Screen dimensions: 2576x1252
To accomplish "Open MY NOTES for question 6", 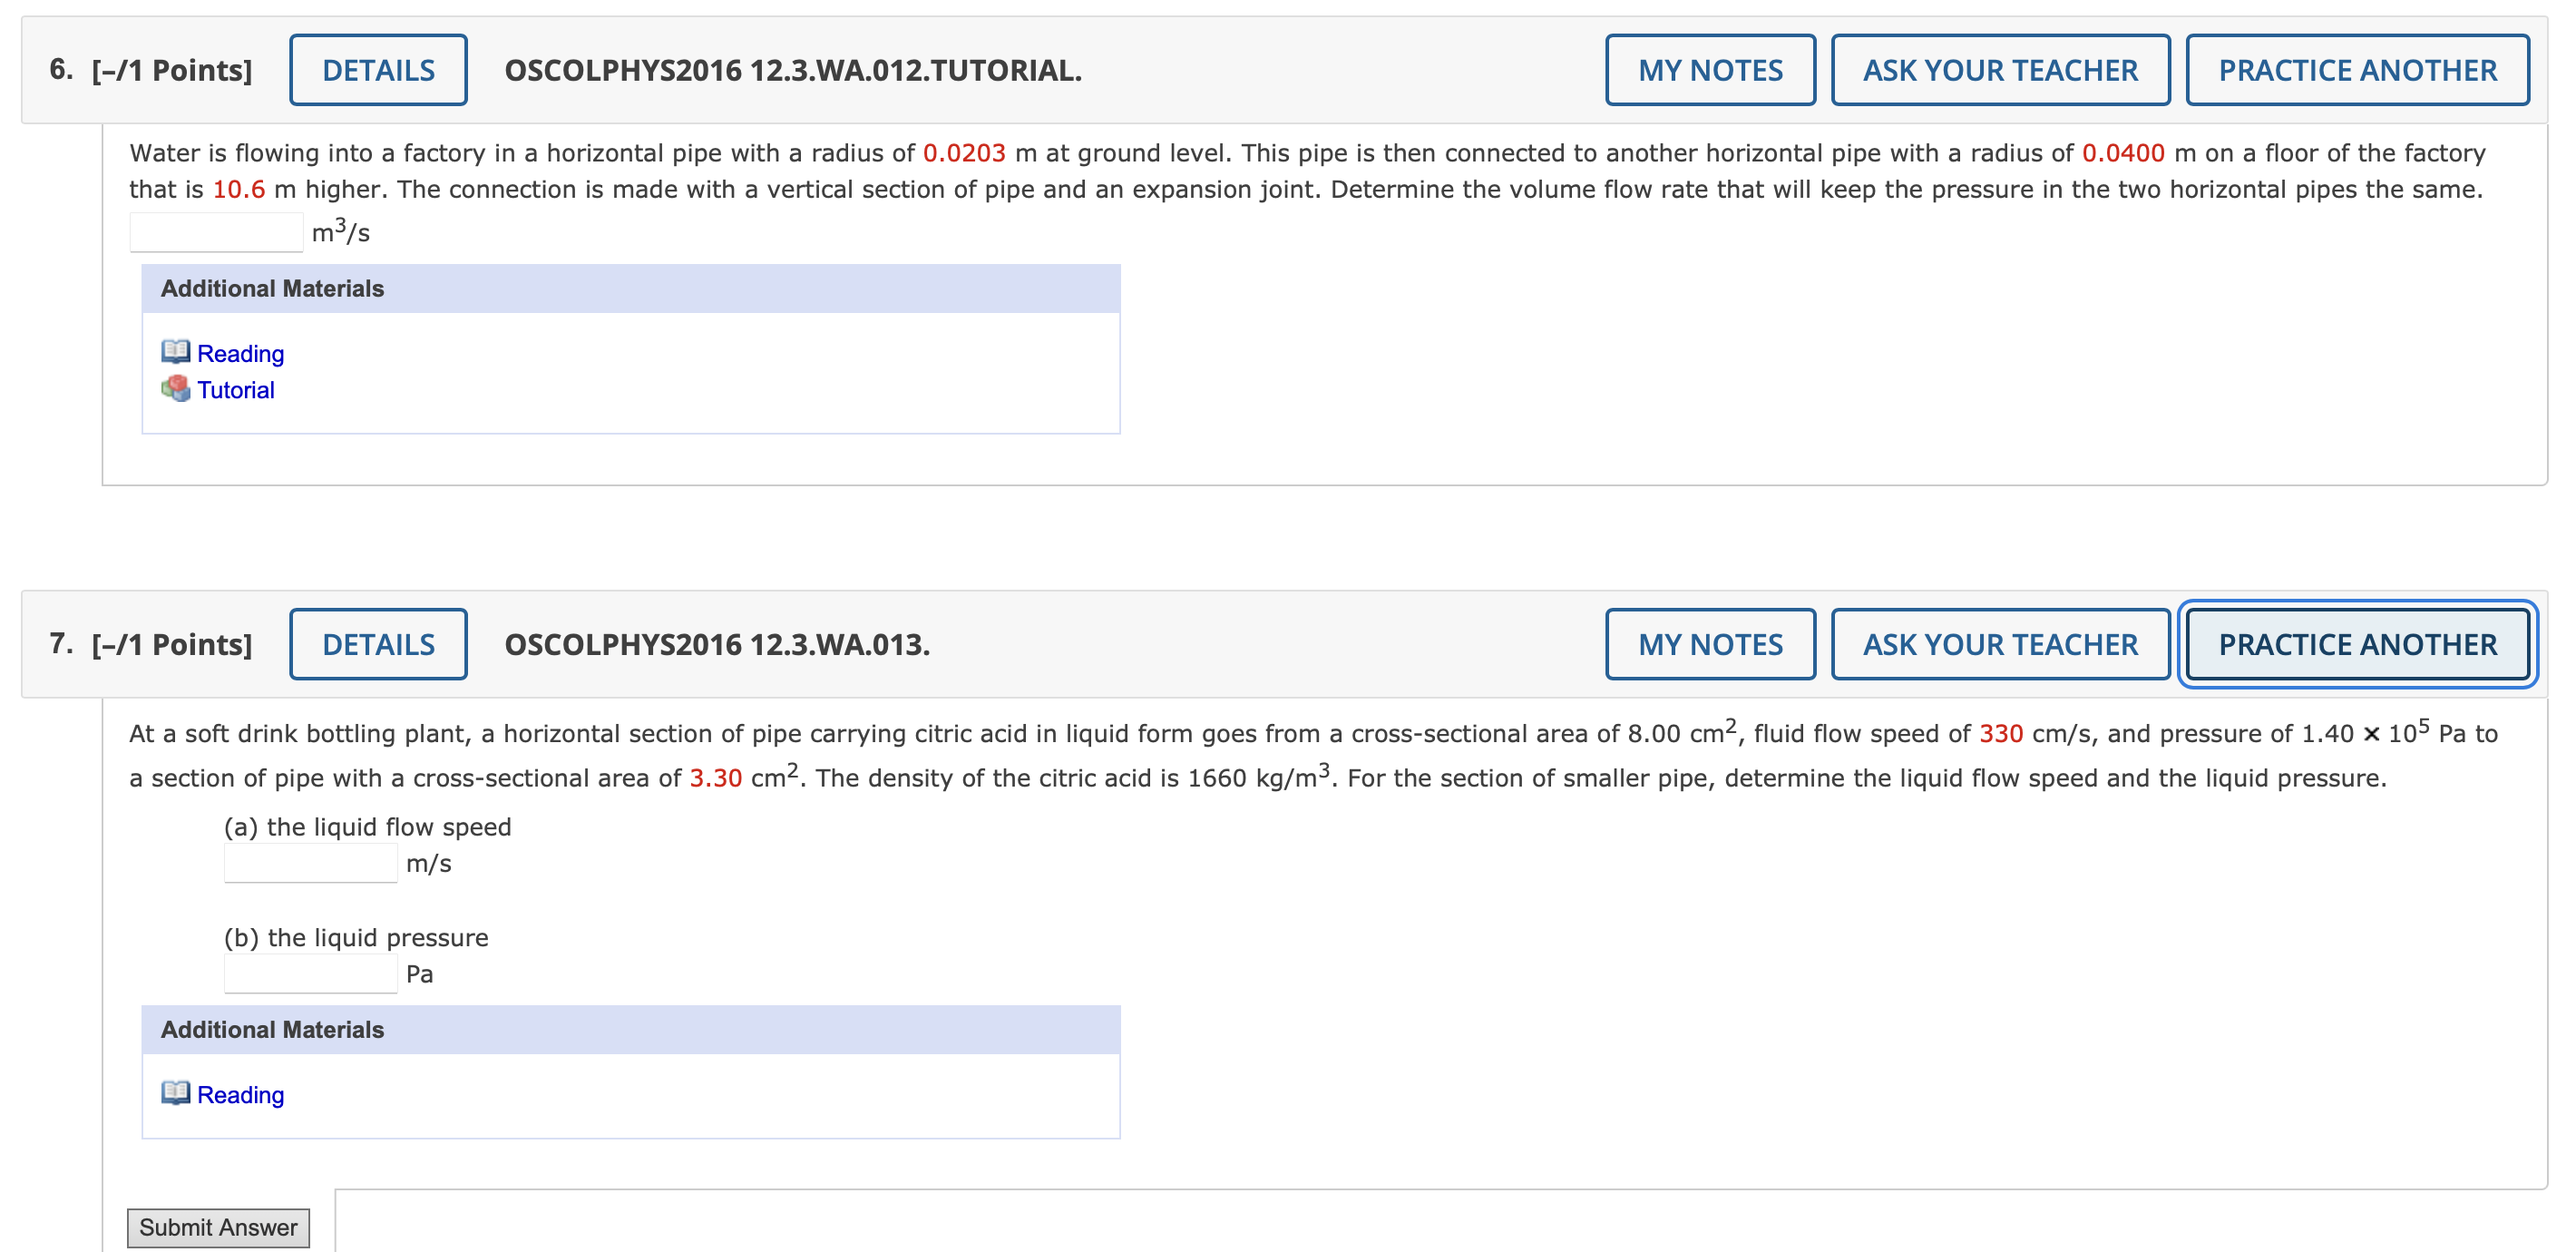I will (x=1710, y=69).
